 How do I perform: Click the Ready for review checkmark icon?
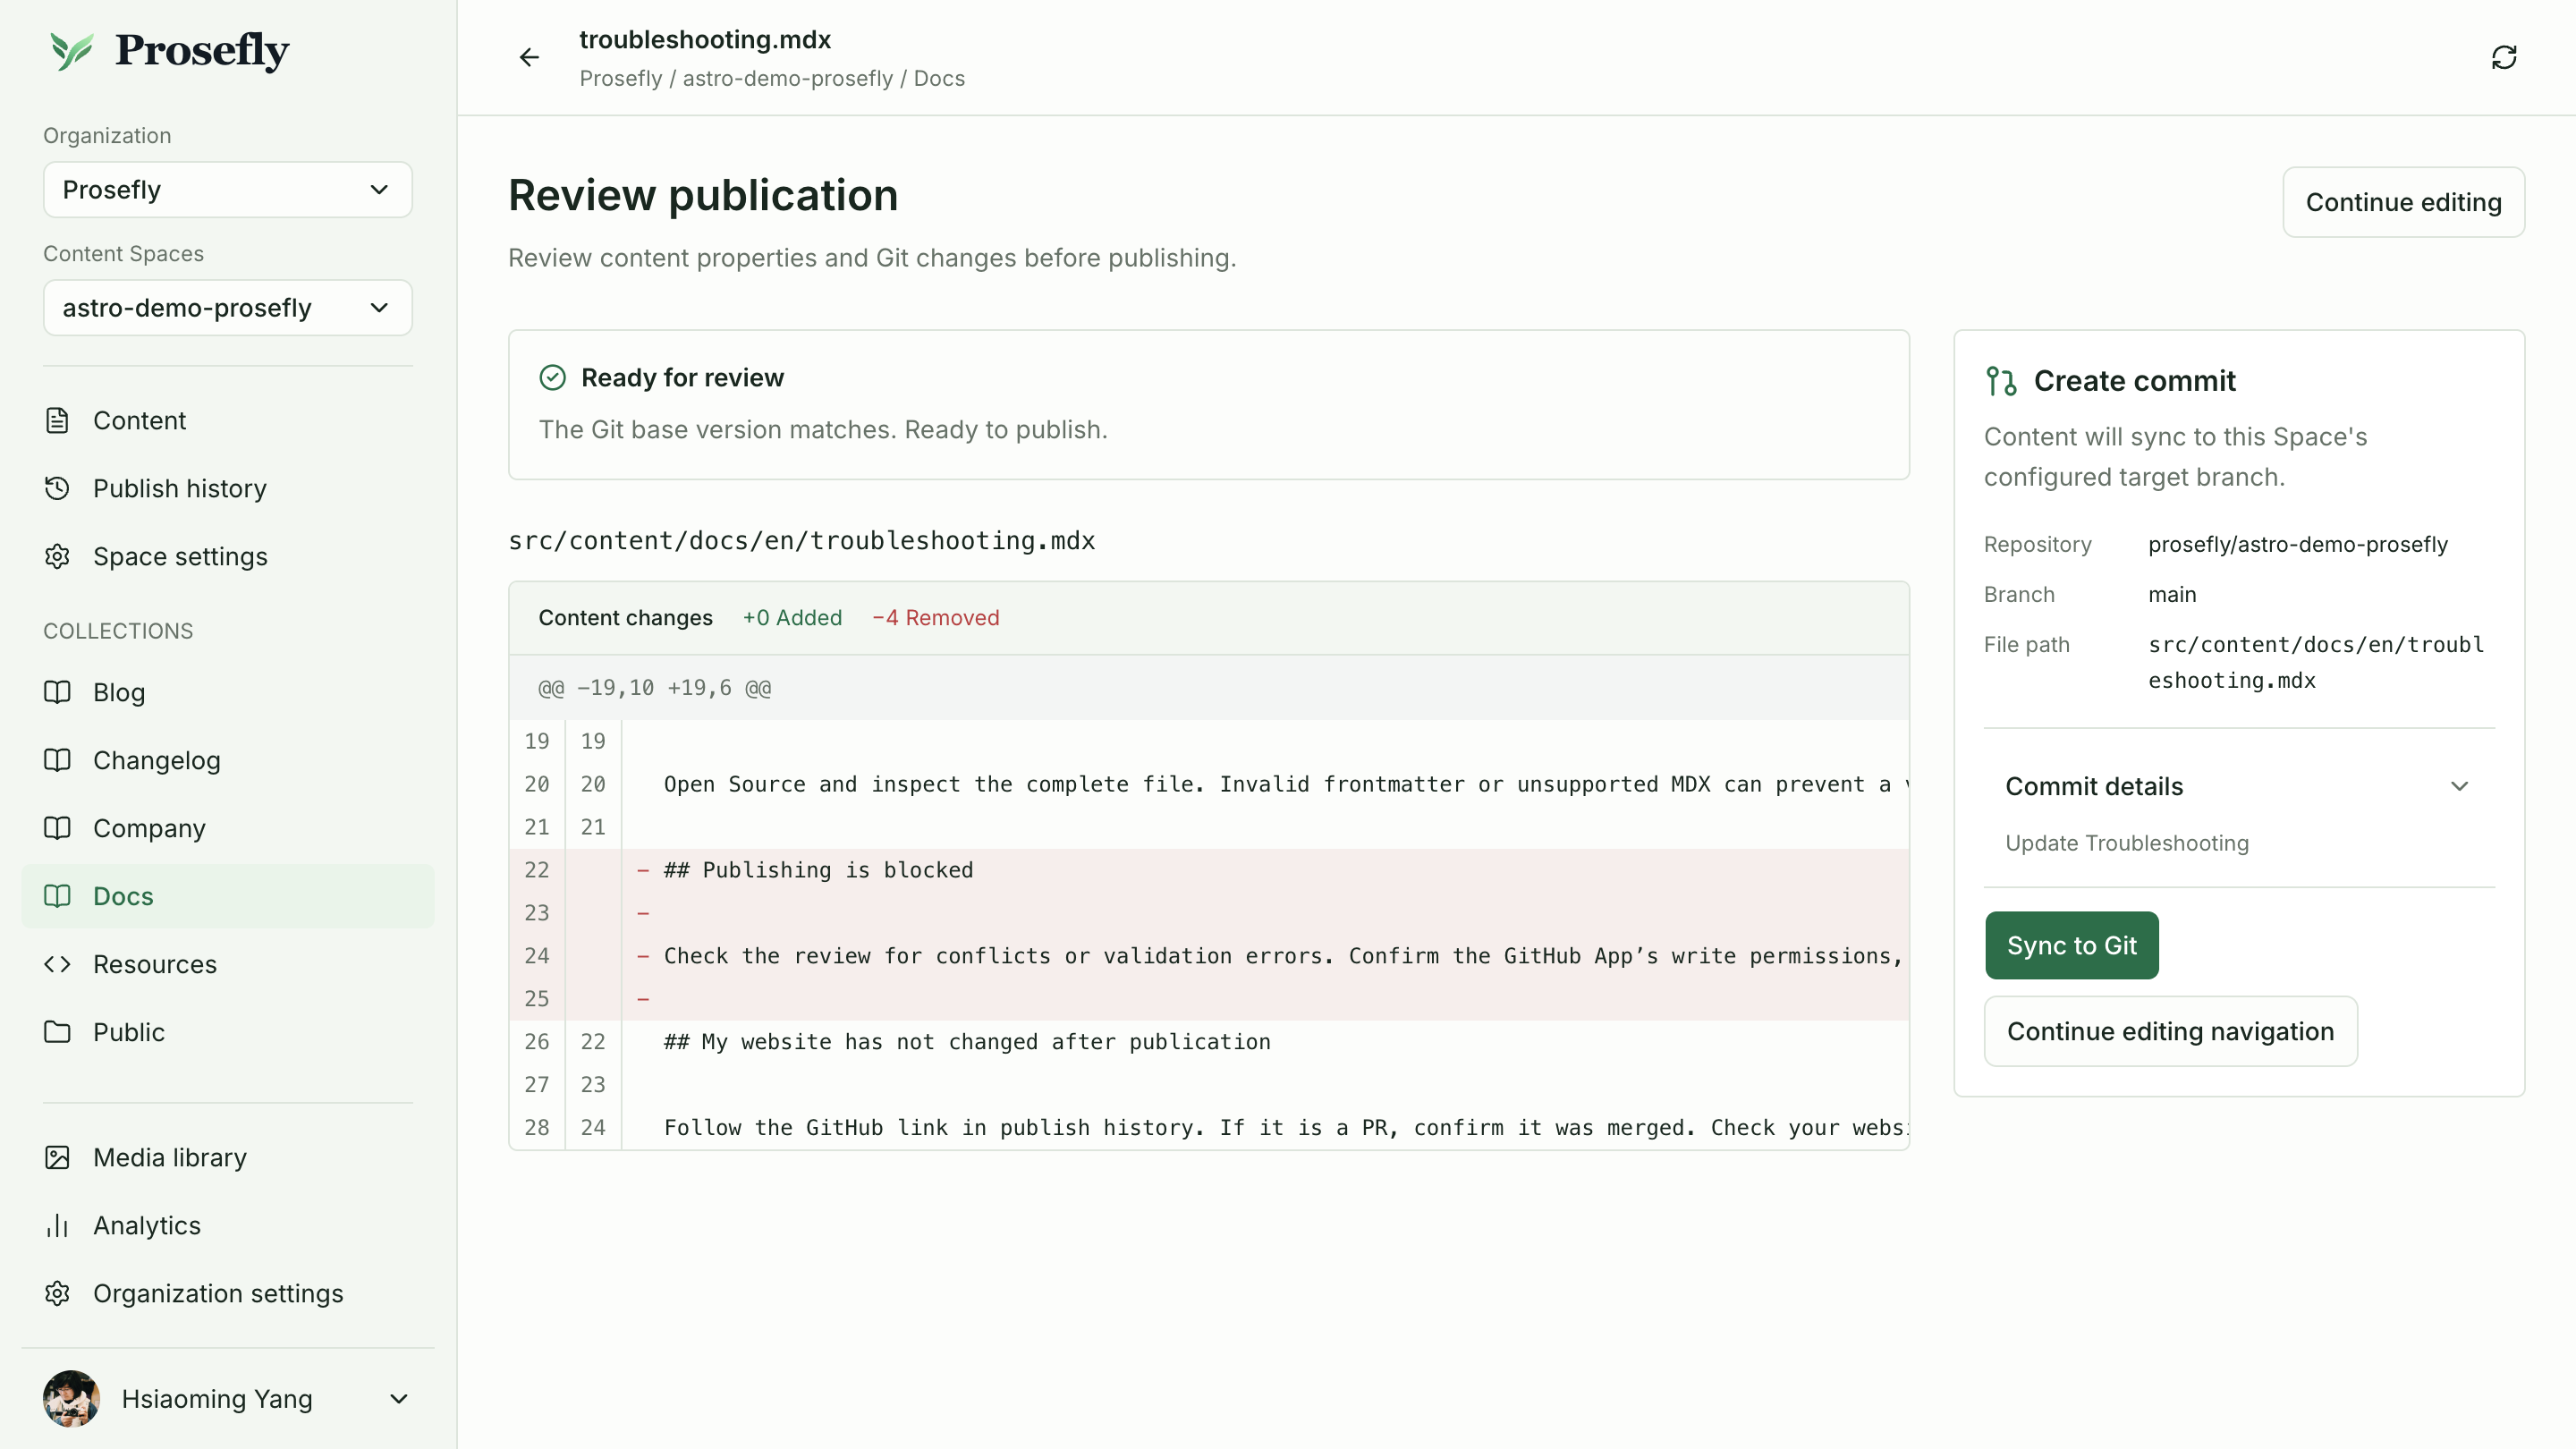[x=552, y=377]
